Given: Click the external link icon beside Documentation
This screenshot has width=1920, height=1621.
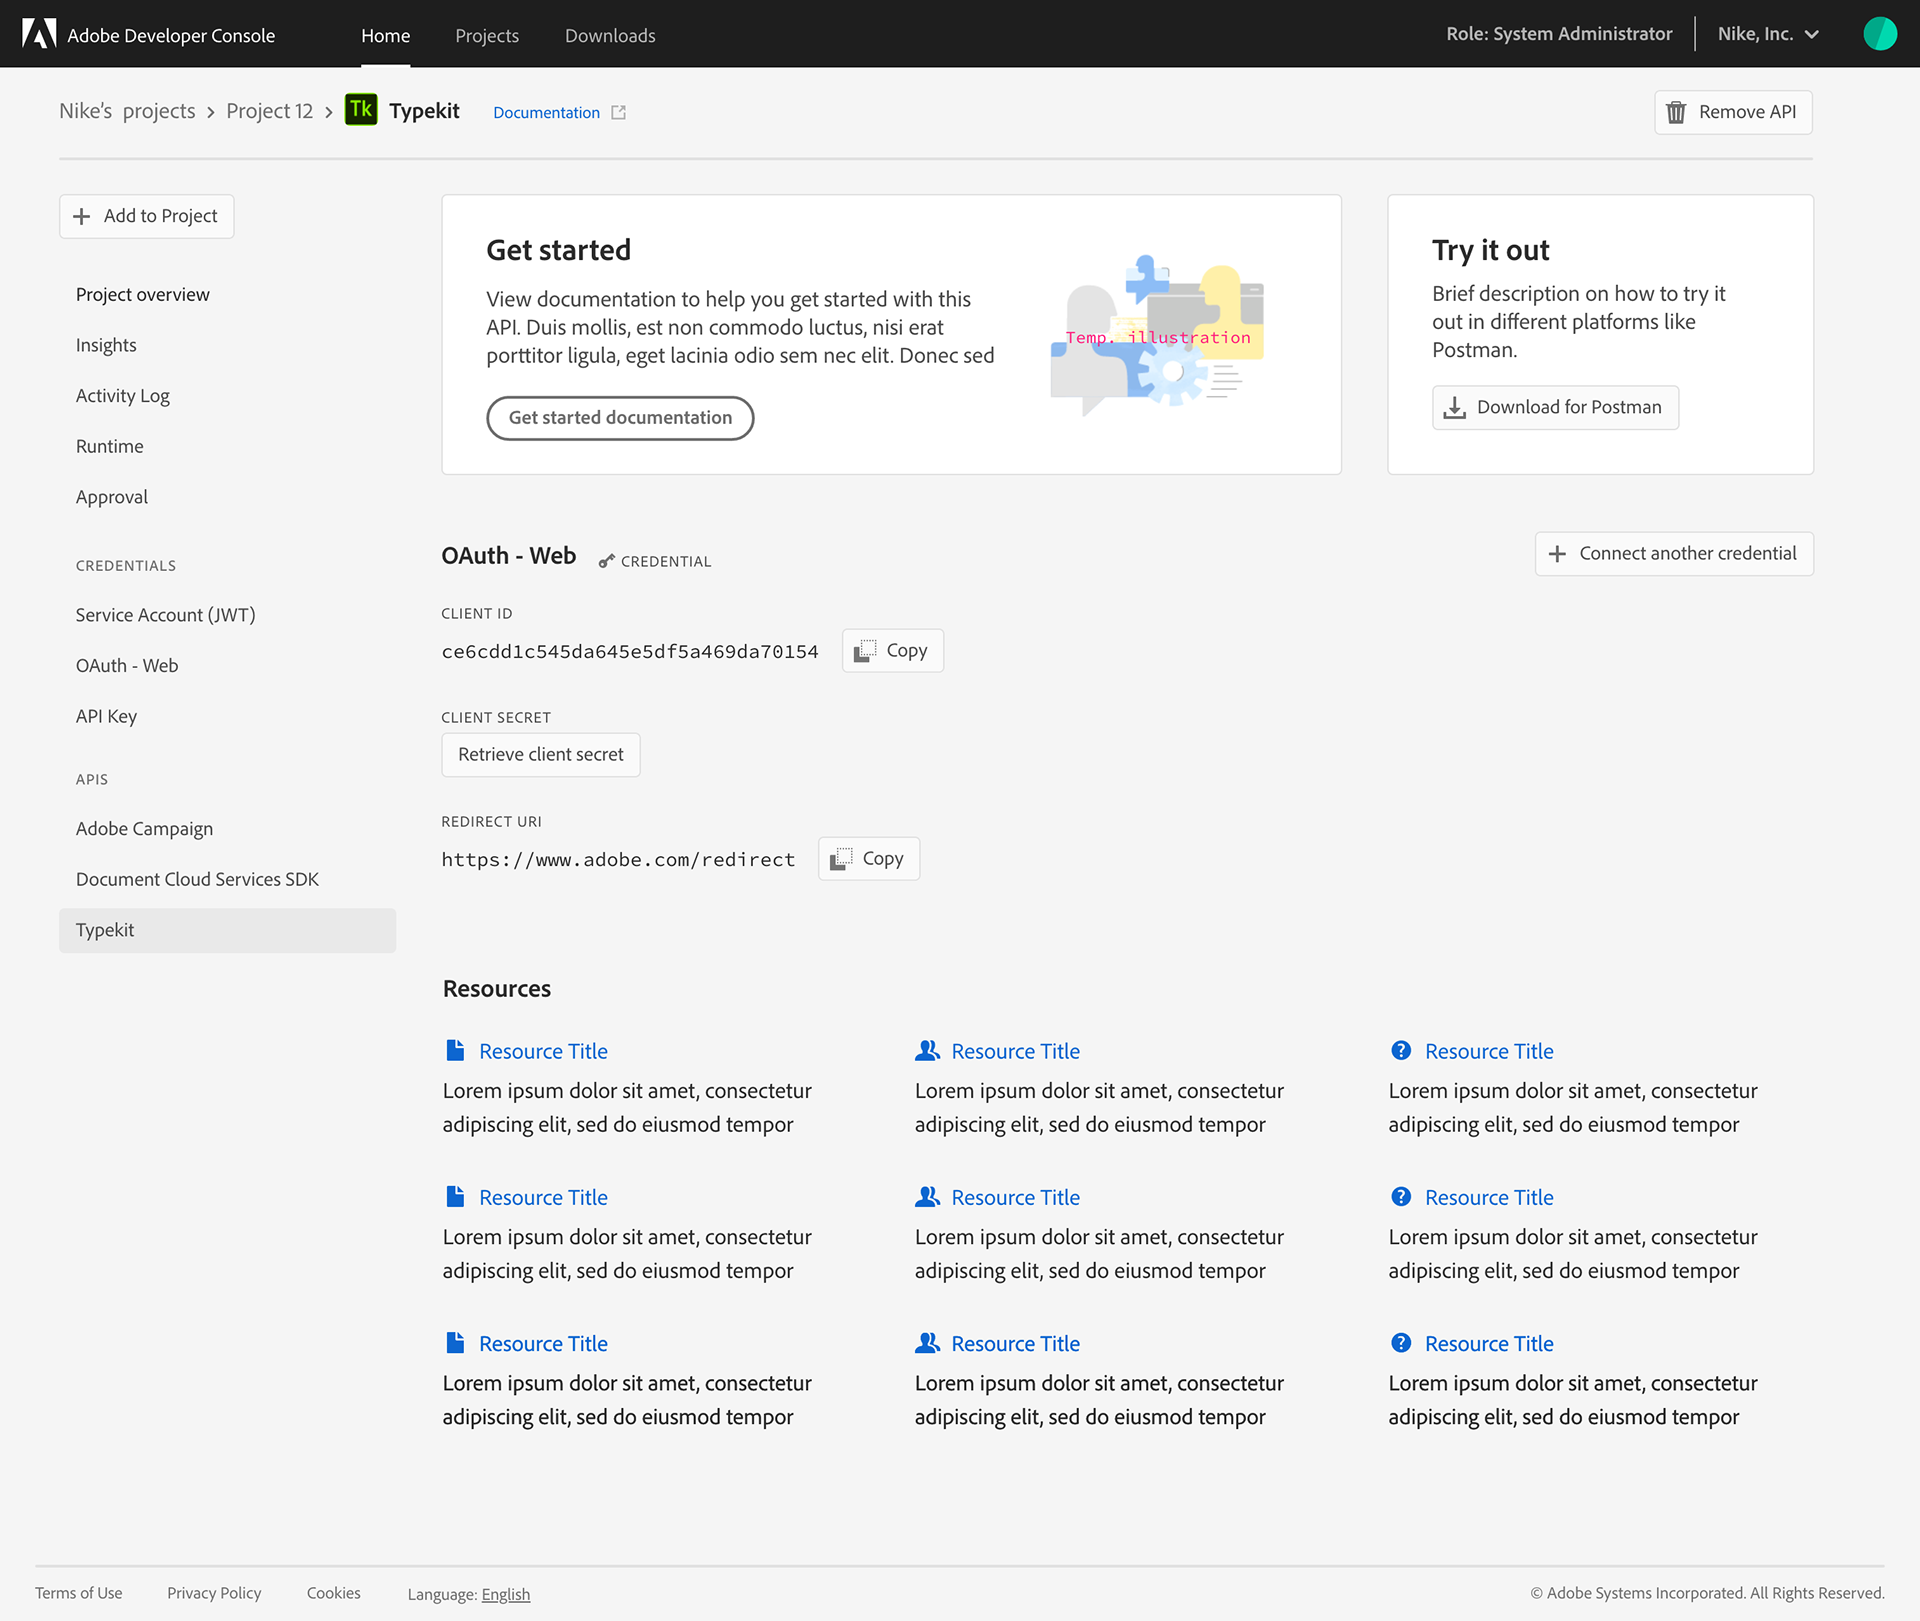Looking at the screenshot, I should pos(619,113).
